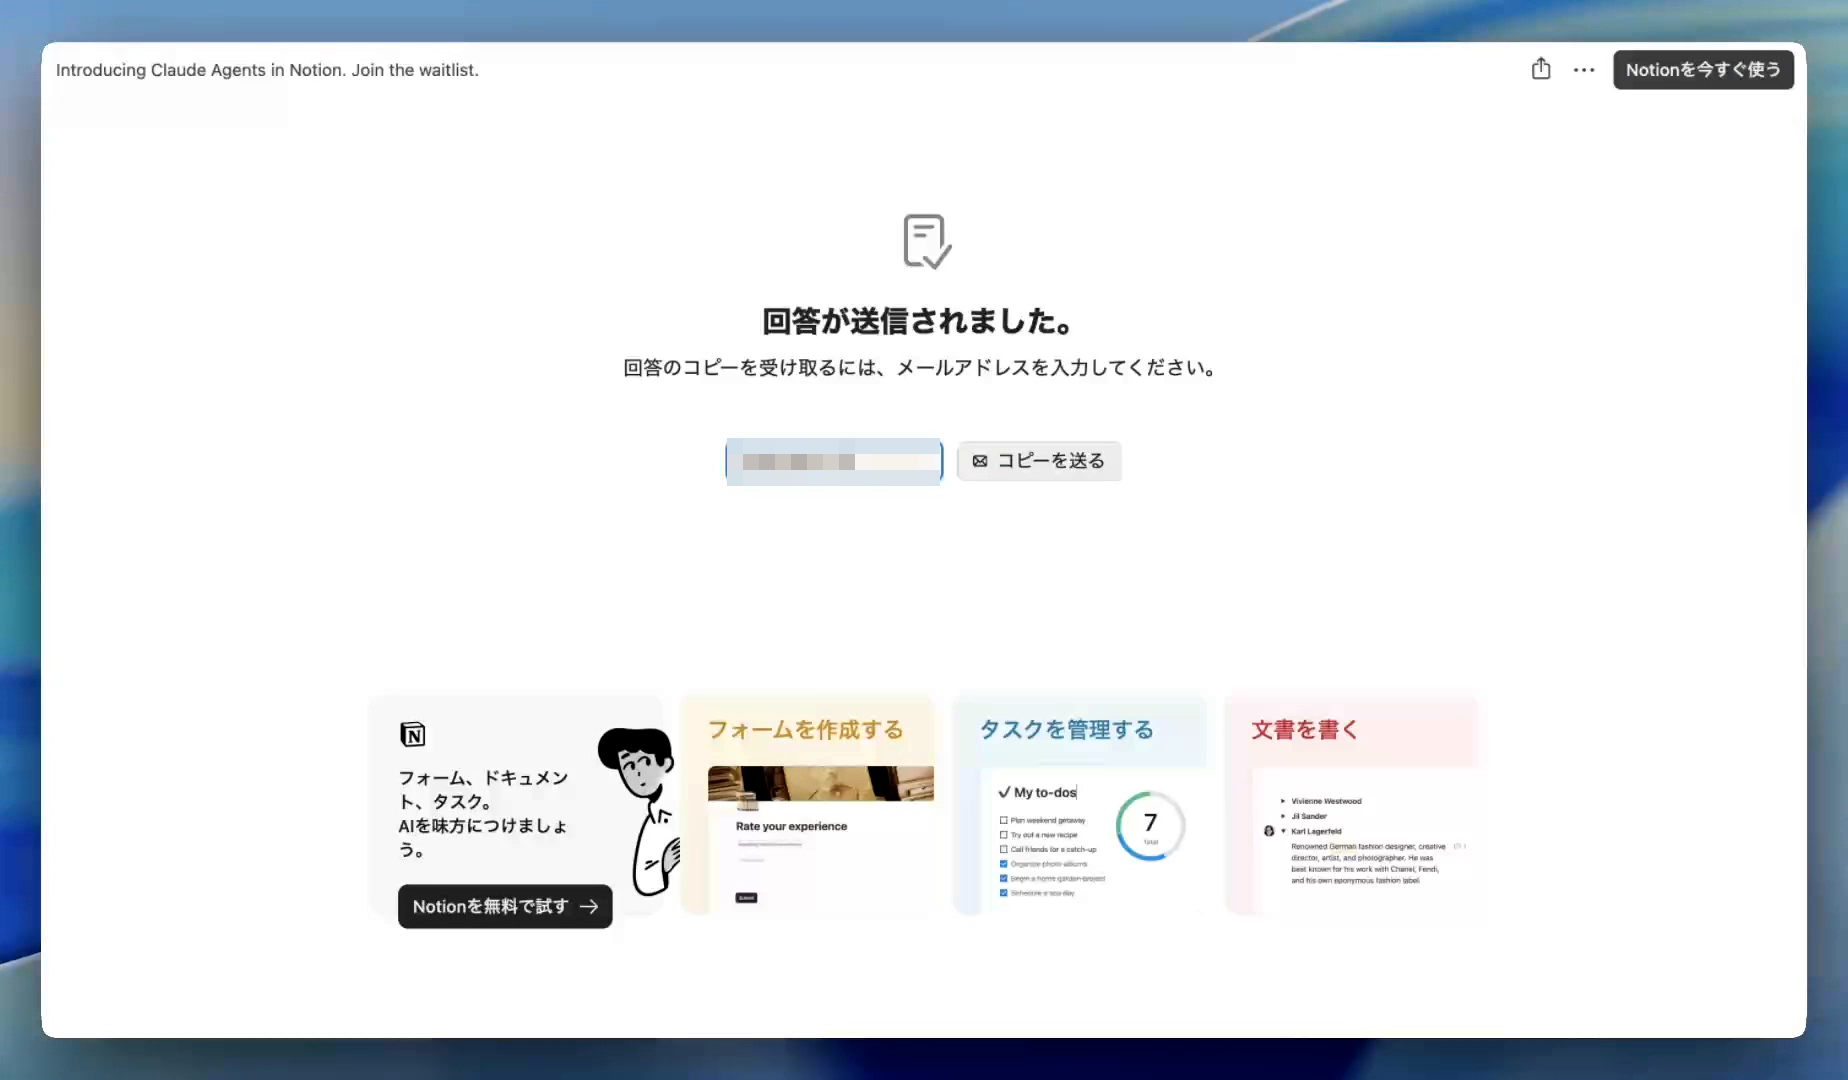Toggle the checked 'Schedule a spa day' checkbox
Image resolution: width=1848 pixels, height=1080 pixels.
tap(1003, 893)
